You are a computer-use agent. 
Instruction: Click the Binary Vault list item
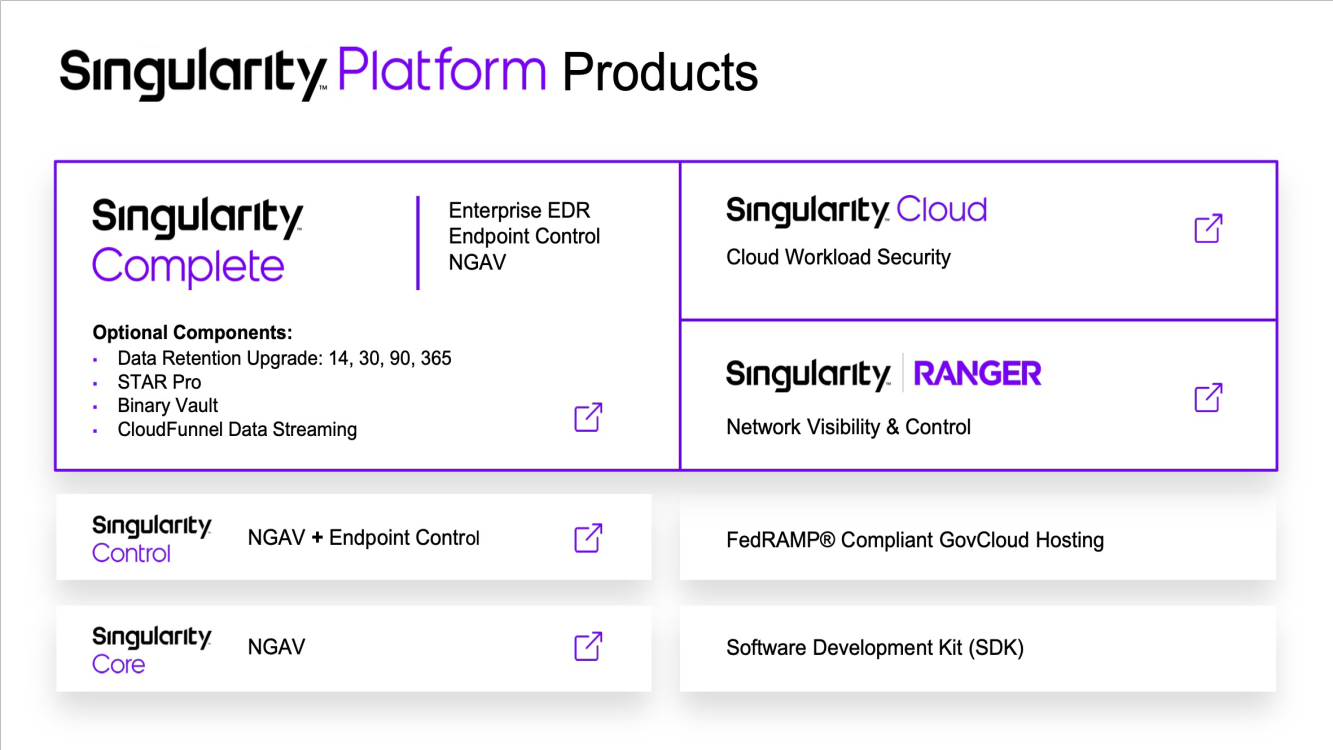pos(167,406)
